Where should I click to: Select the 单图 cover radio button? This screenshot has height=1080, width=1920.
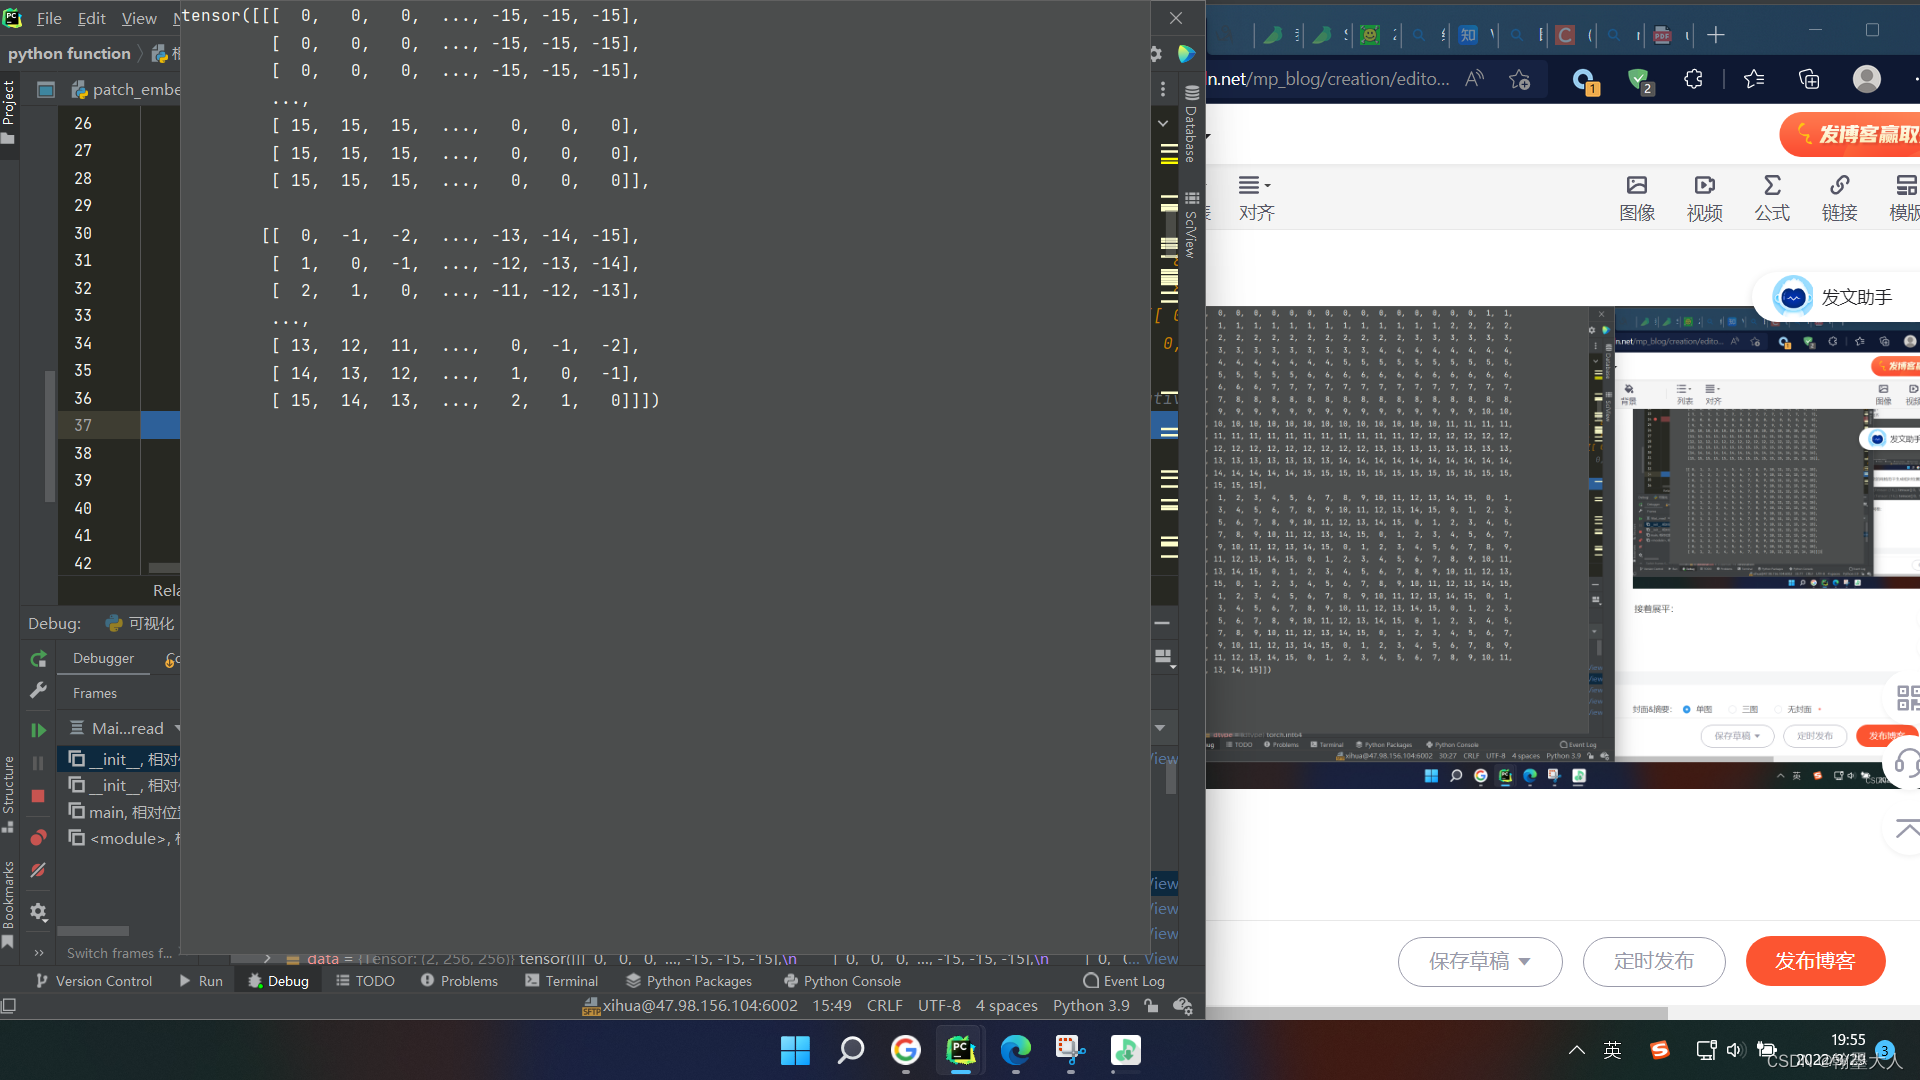1686,709
